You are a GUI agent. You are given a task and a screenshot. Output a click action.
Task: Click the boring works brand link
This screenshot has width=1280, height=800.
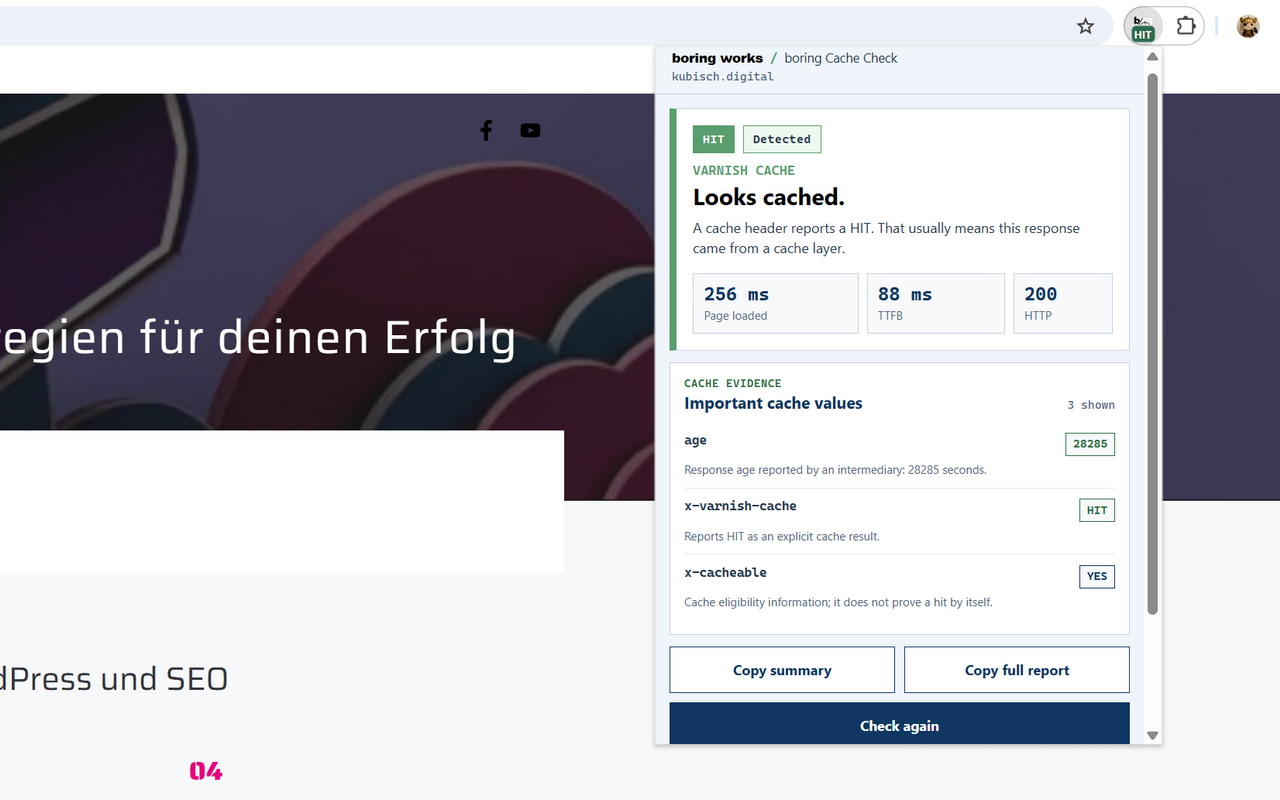pyautogui.click(x=717, y=58)
